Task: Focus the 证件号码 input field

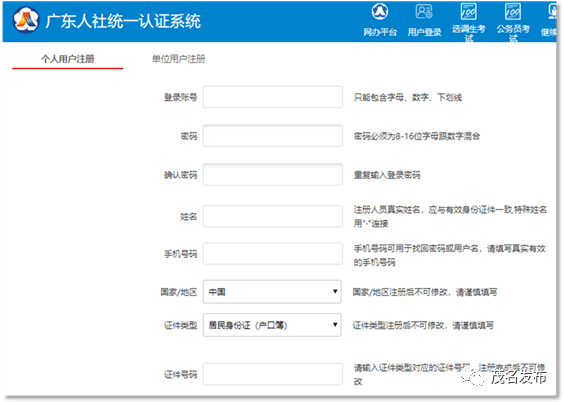Action: click(273, 374)
